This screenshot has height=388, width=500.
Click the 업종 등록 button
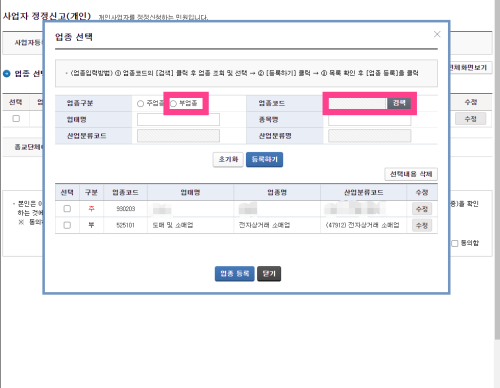[235, 274]
